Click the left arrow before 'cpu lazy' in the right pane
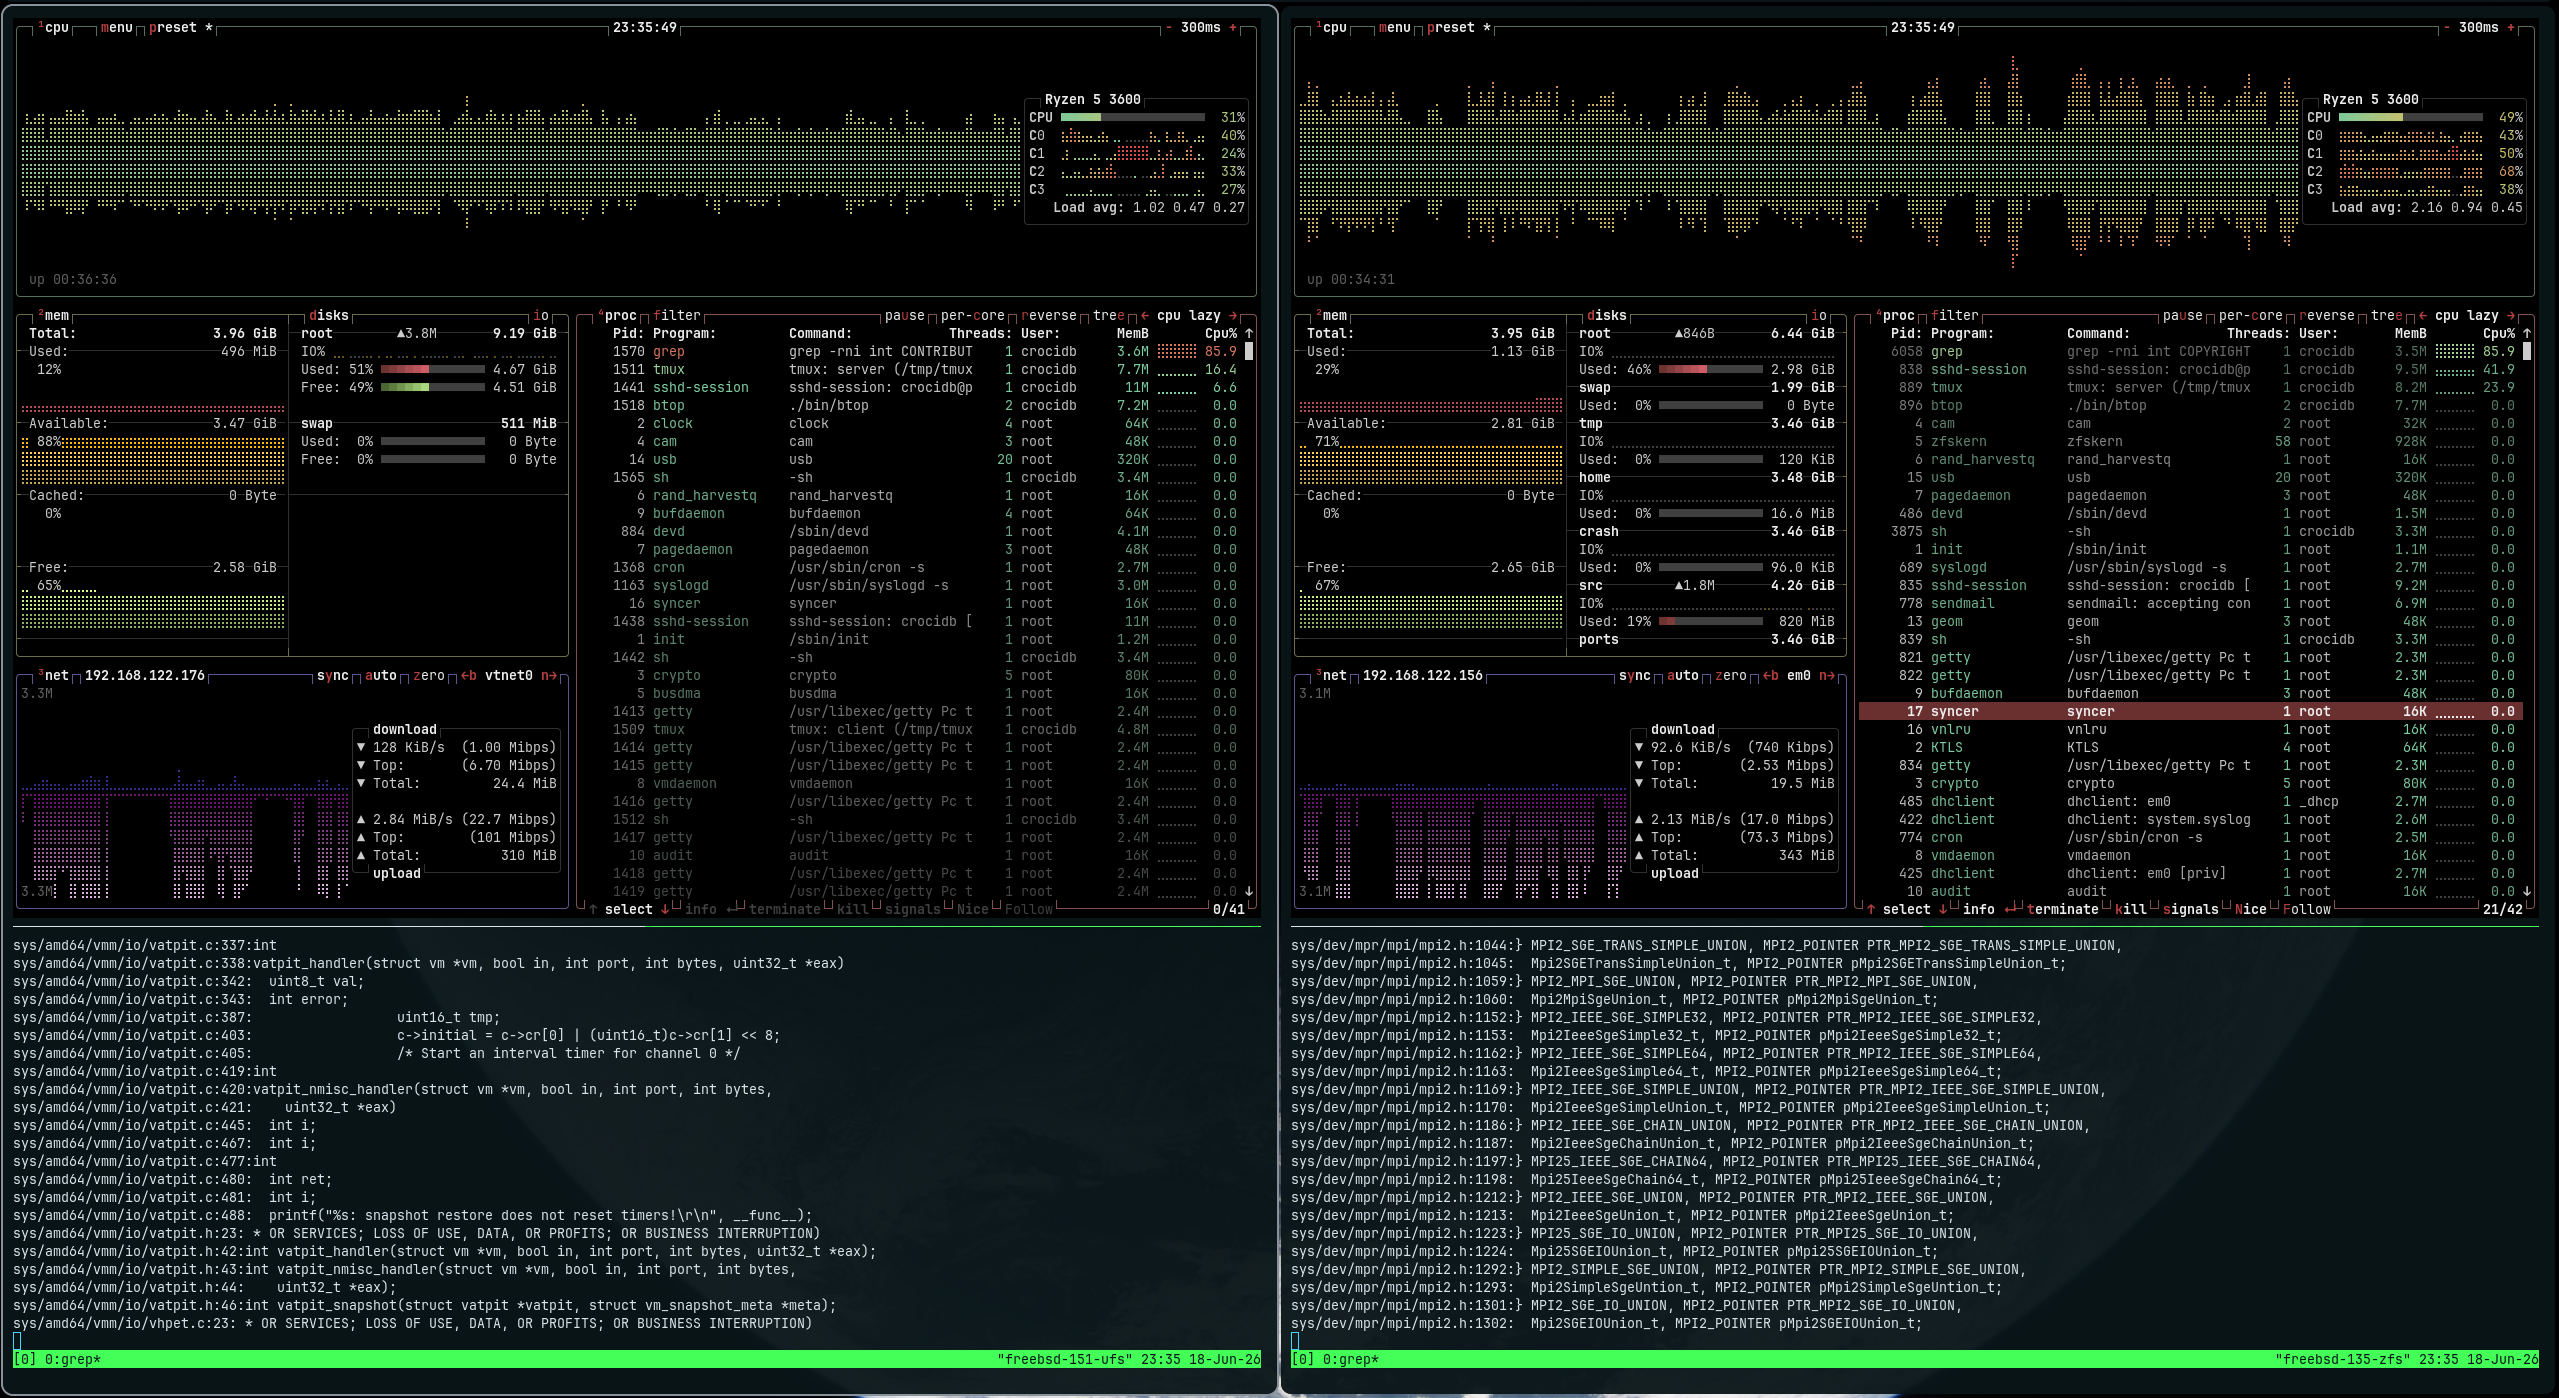This screenshot has height=1398, width=2559. 2422,315
